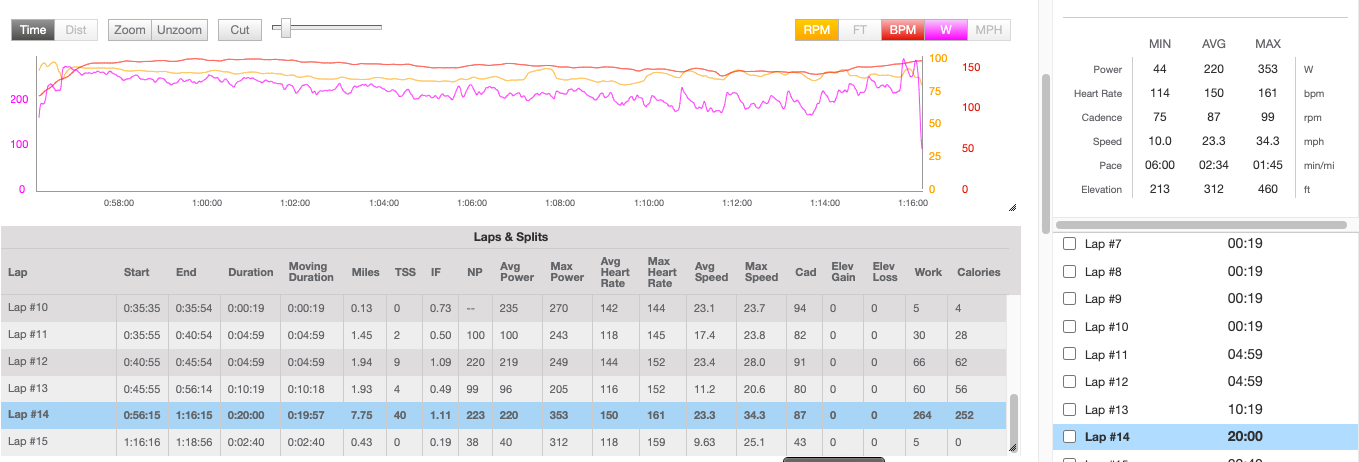Switch chart x-axis to Time

pyautogui.click(x=33, y=30)
